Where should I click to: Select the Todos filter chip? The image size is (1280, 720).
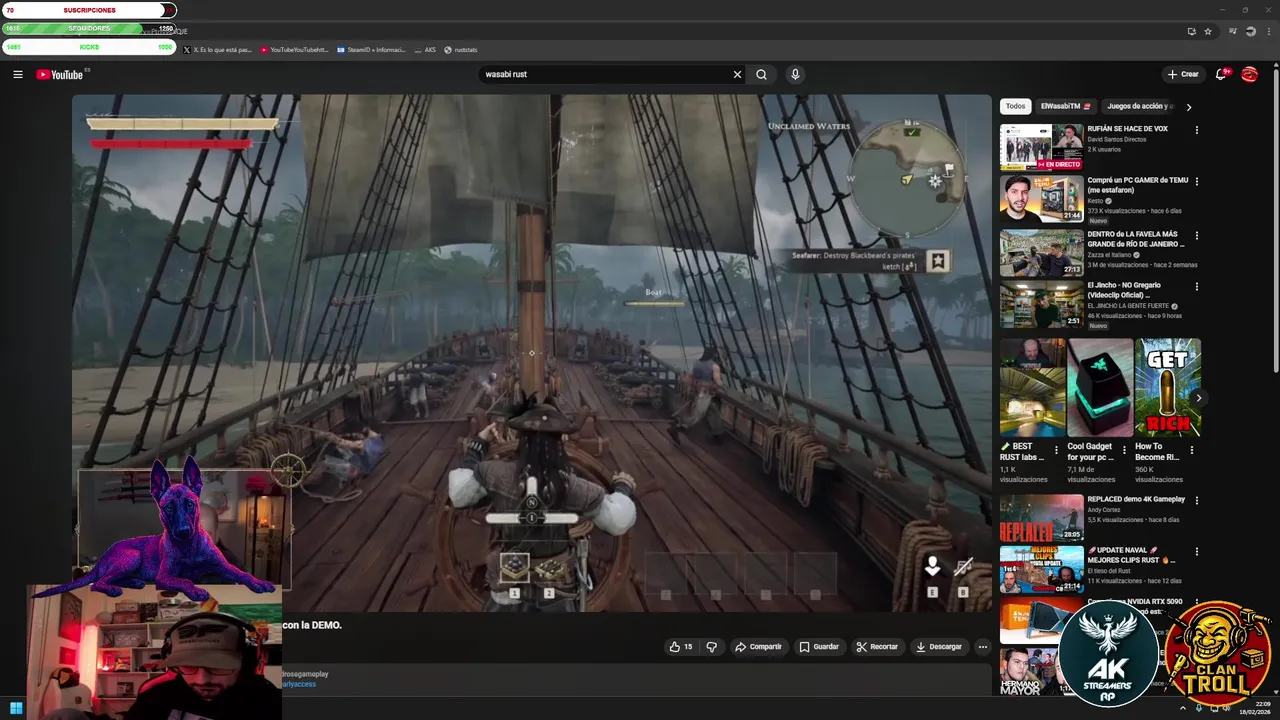click(1015, 106)
